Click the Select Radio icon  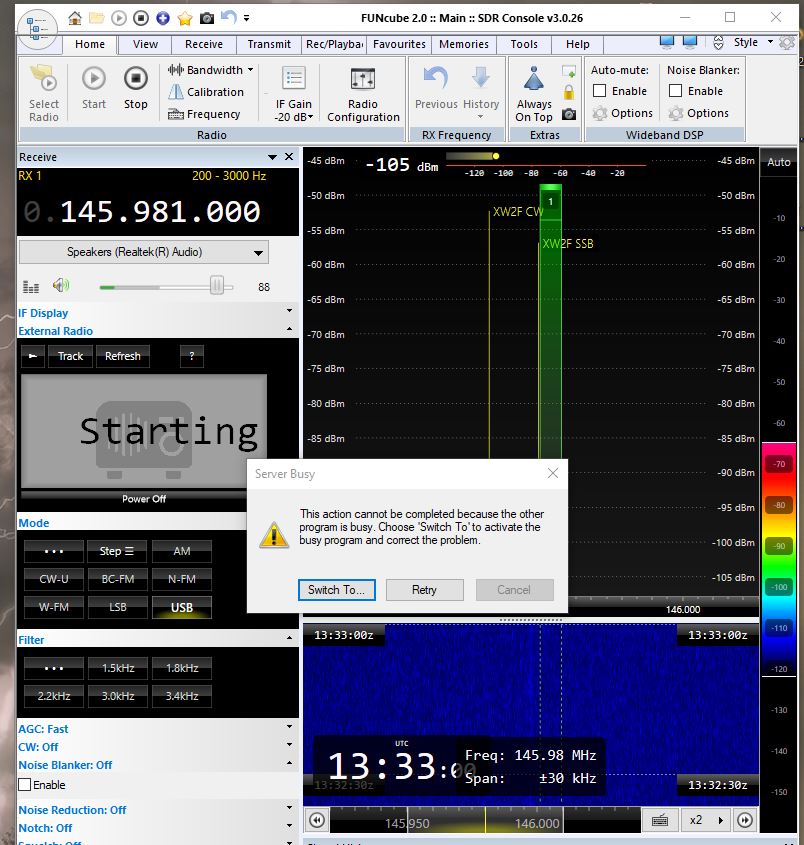coord(43,80)
